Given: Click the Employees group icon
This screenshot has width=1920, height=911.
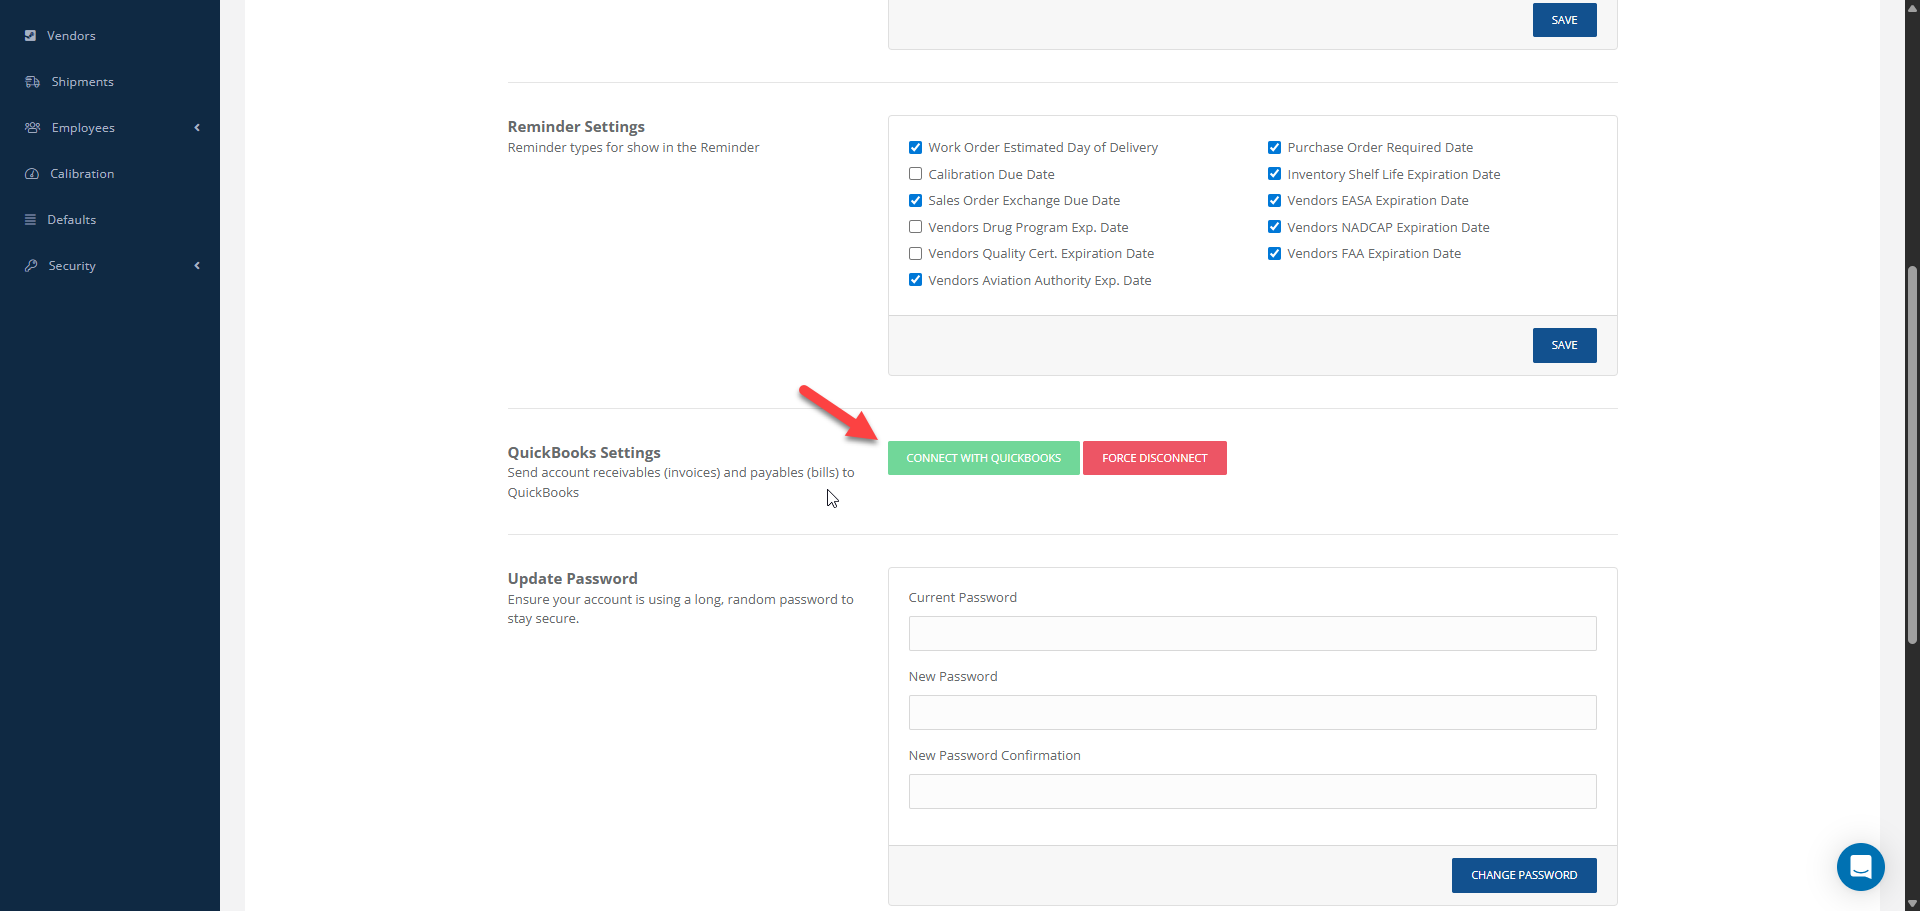Looking at the screenshot, I should click(x=32, y=128).
